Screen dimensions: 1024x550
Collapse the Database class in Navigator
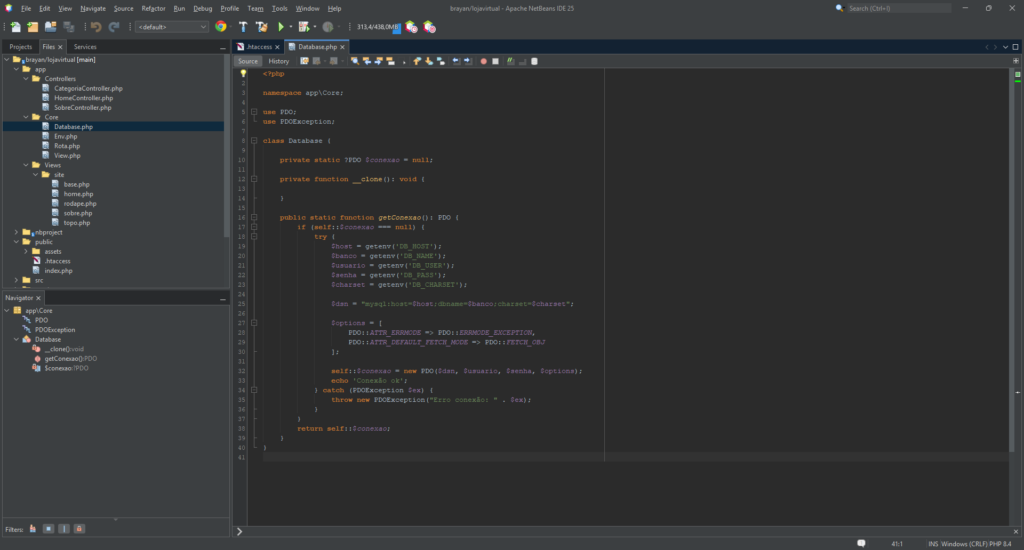point(16,340)
